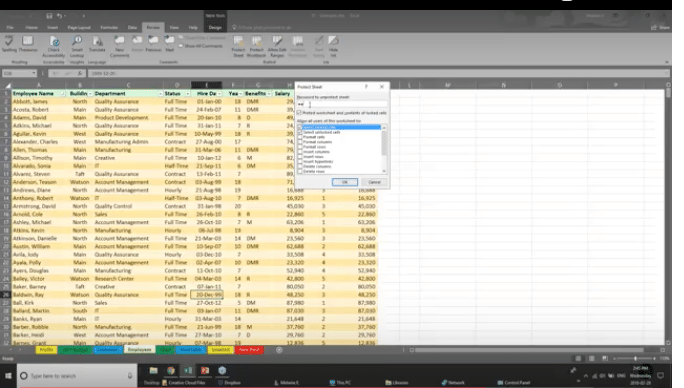The width and height of the screenshot is (684, 388).
Task: Open PowerPoint from the taskbar
Action: tap(205, 371)
